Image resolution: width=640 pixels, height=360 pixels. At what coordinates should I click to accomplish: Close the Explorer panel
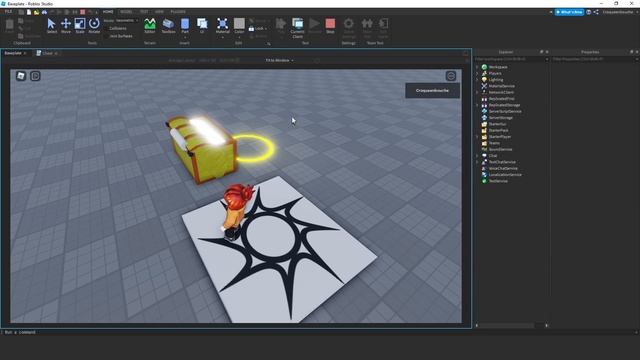pyautogui.click(x=547, y=52)
